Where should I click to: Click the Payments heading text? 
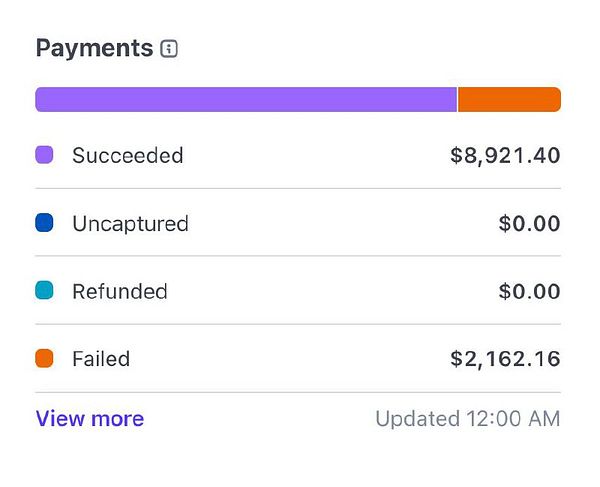pyautogui.click(x=94, y=48)
